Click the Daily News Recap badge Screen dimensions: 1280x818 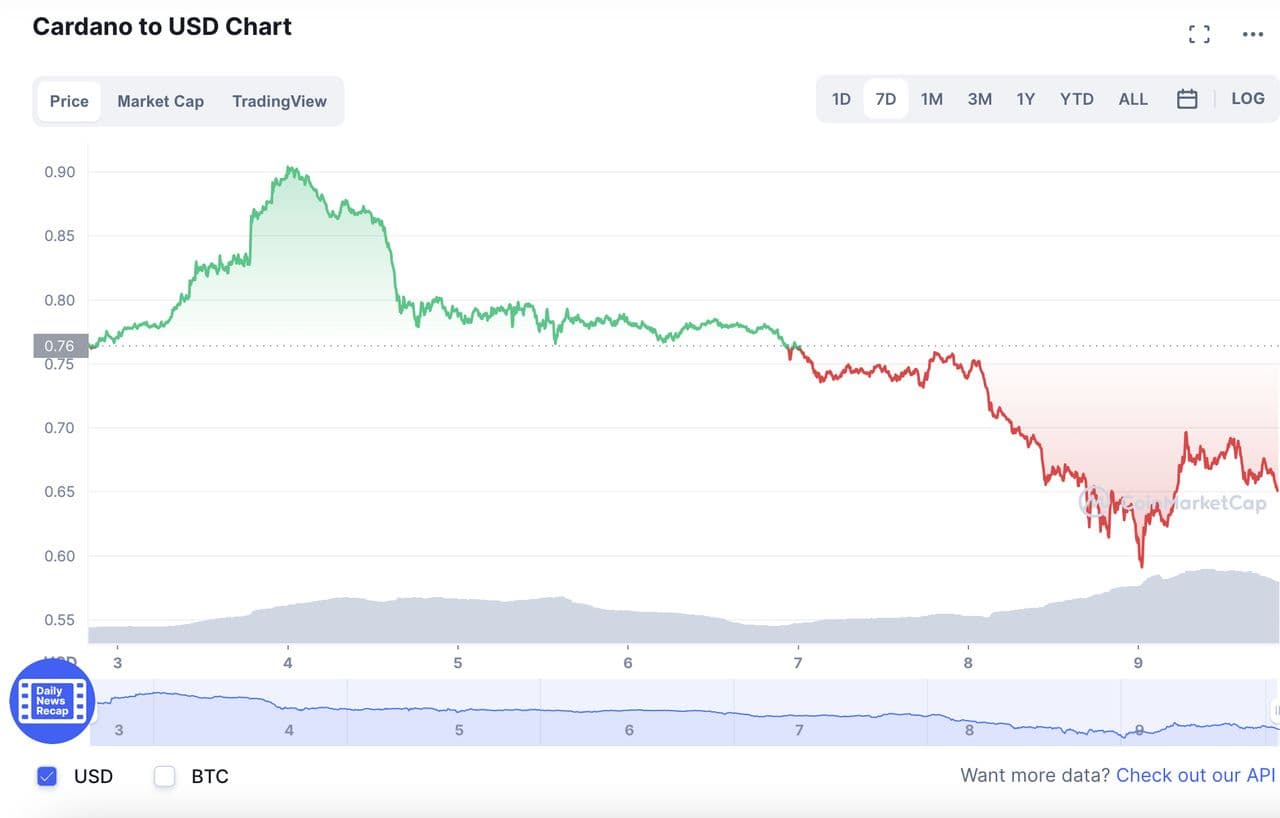coord(52,701)
